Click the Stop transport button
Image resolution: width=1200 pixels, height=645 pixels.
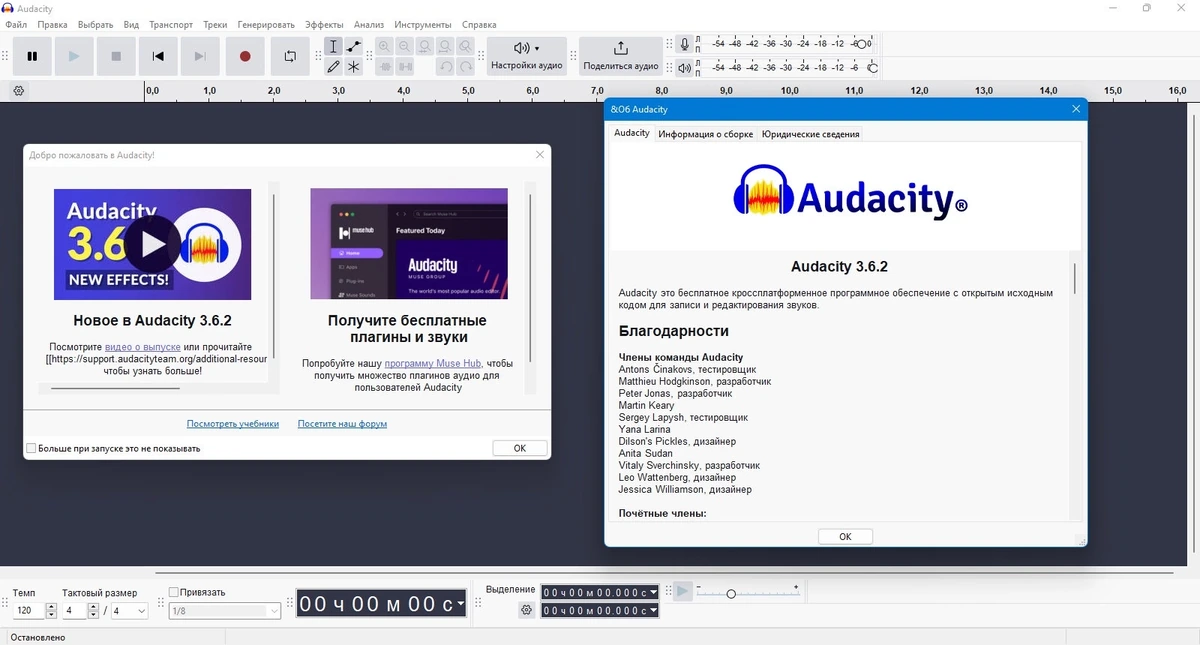click(x=116, y=57)
